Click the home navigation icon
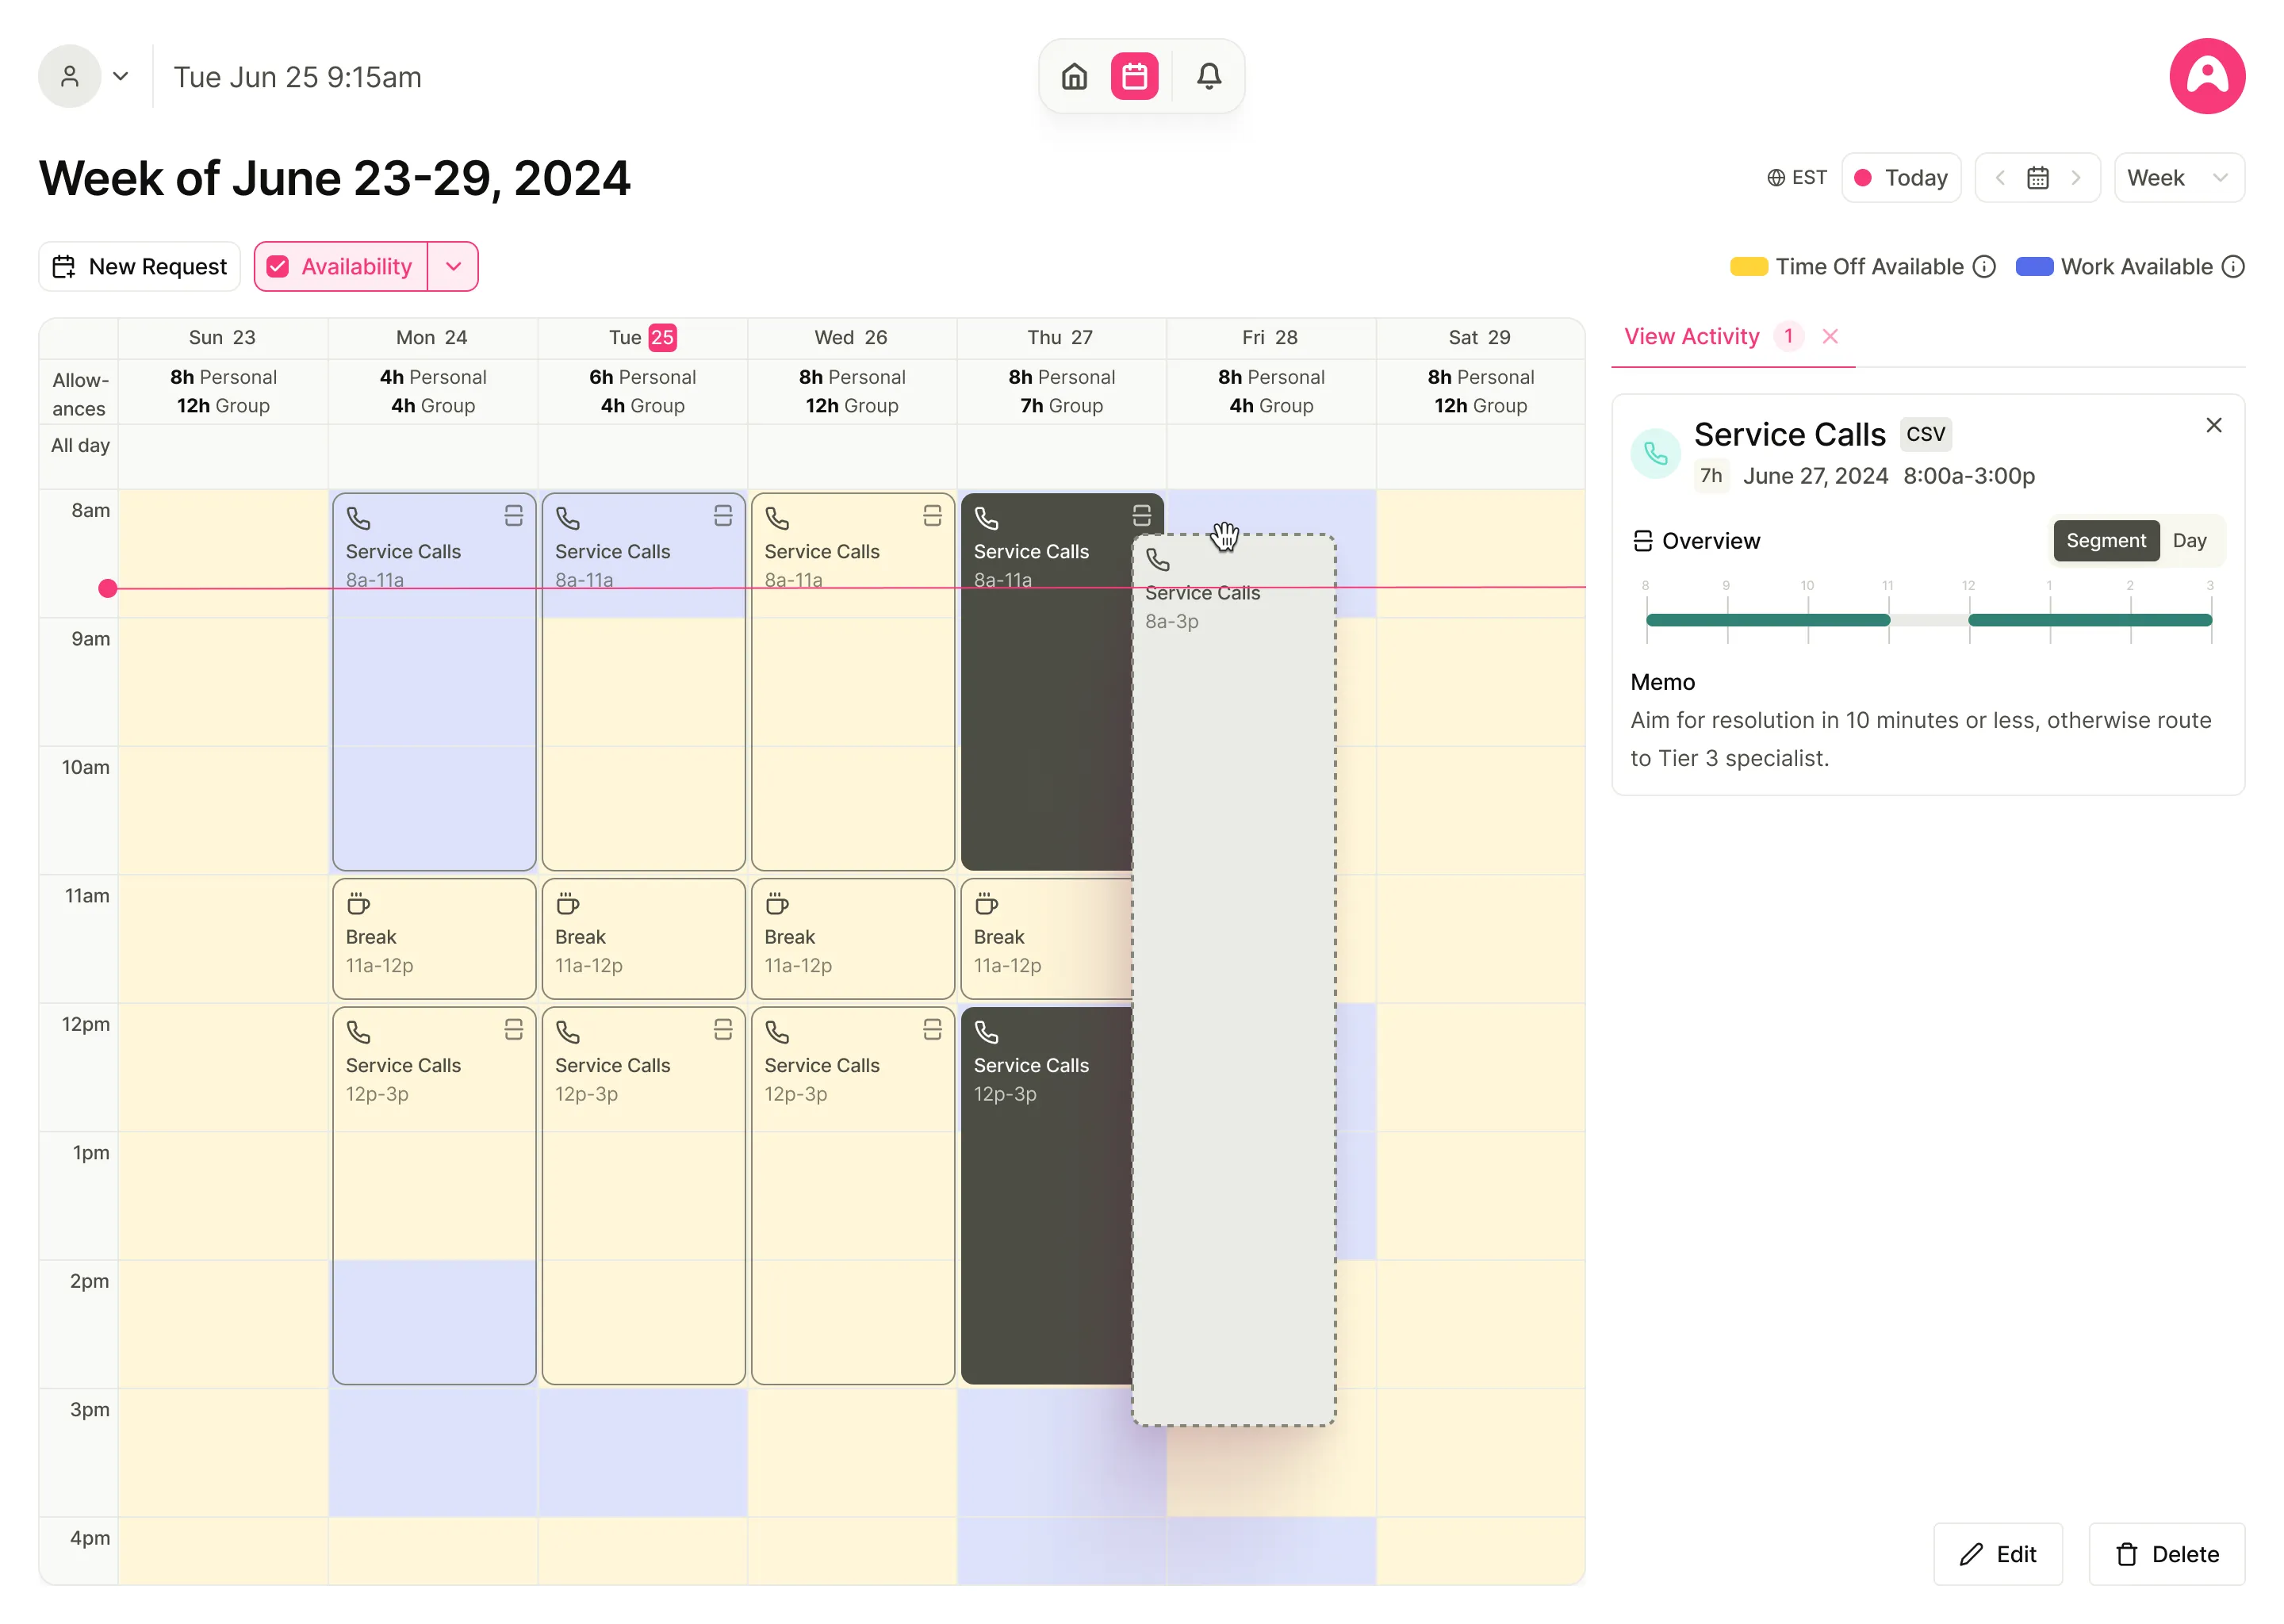This screenshot has width=2284, height=1624. click(1075, 75)
